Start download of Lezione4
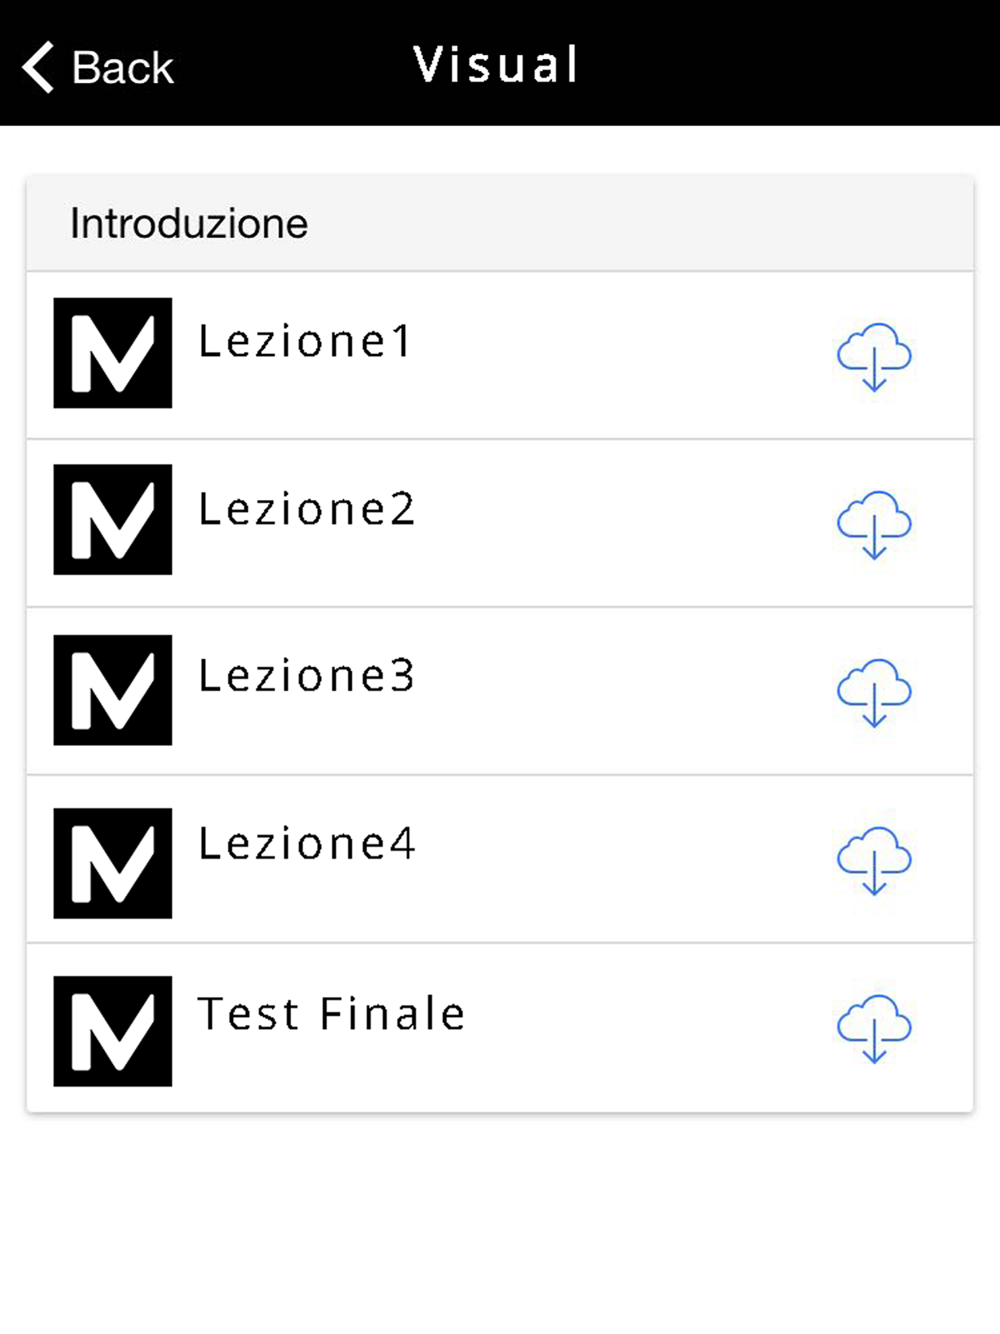This screenshot has width=1000, height=1334. 874,860
